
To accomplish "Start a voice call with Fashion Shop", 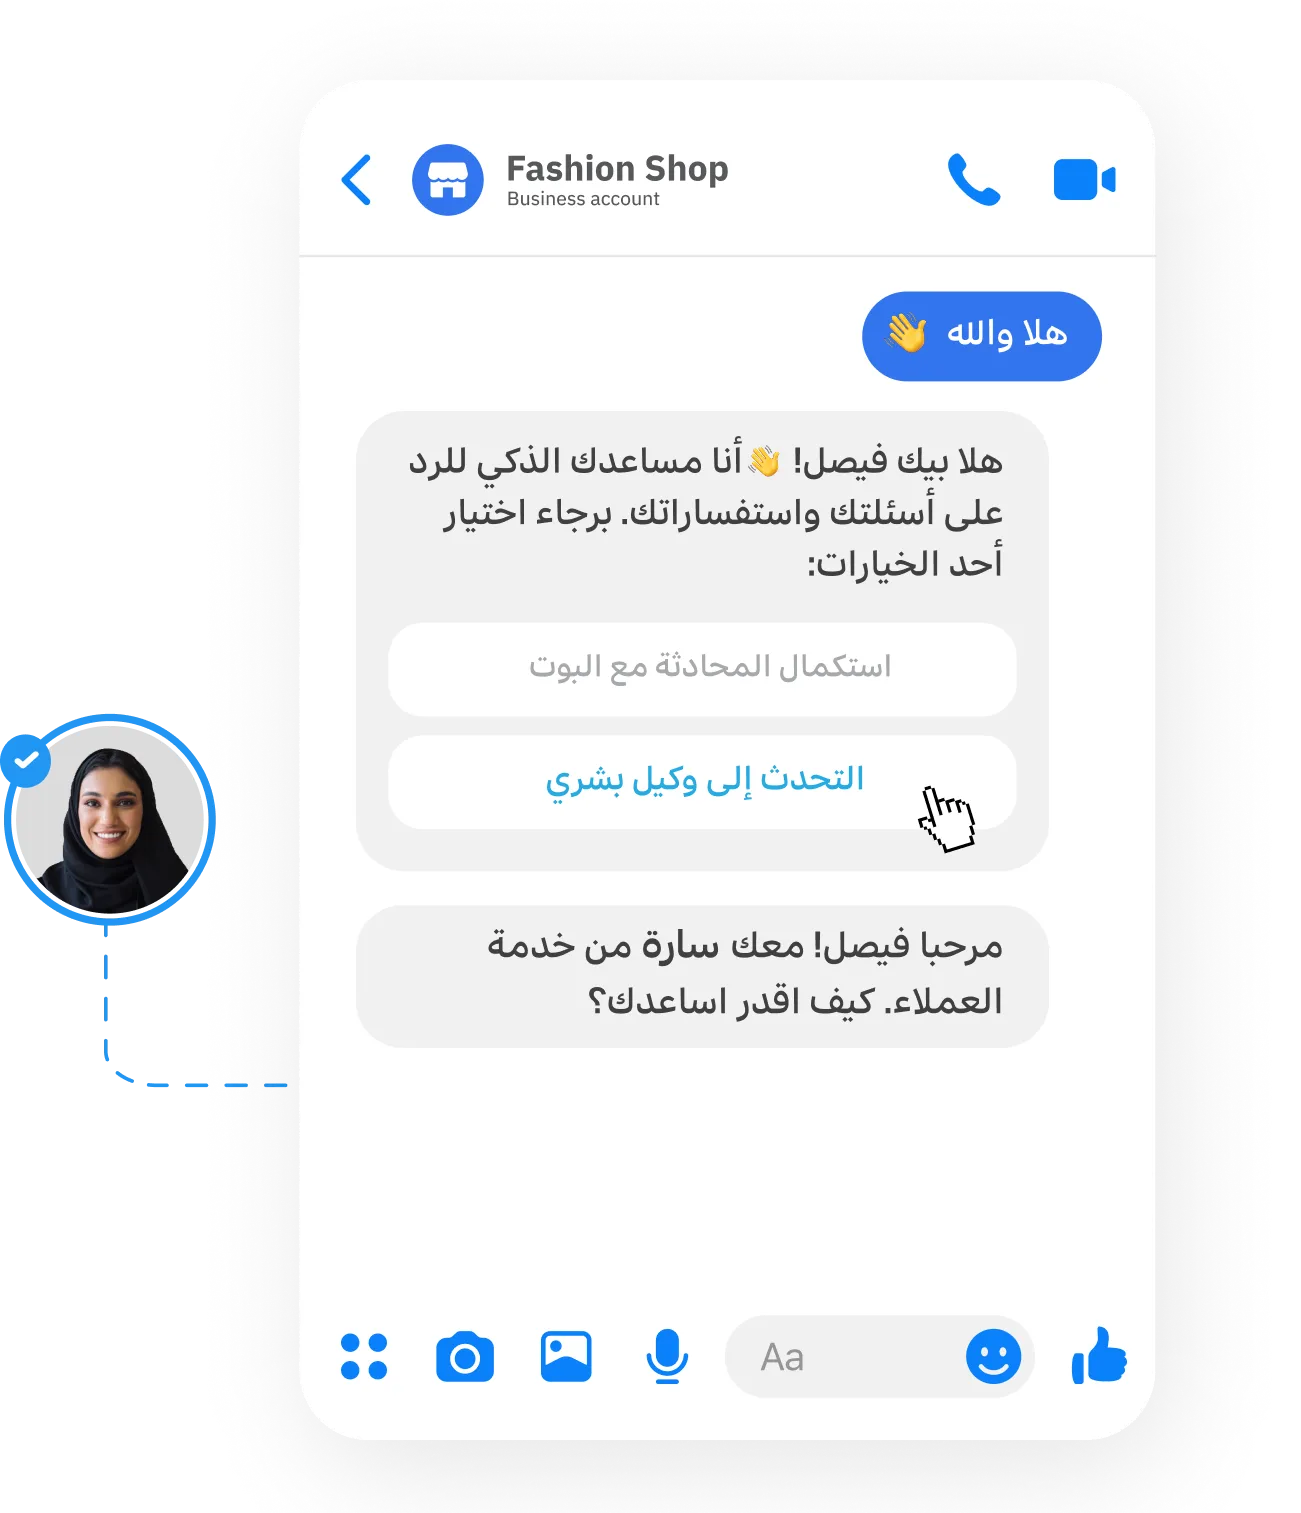I will 973,180.
